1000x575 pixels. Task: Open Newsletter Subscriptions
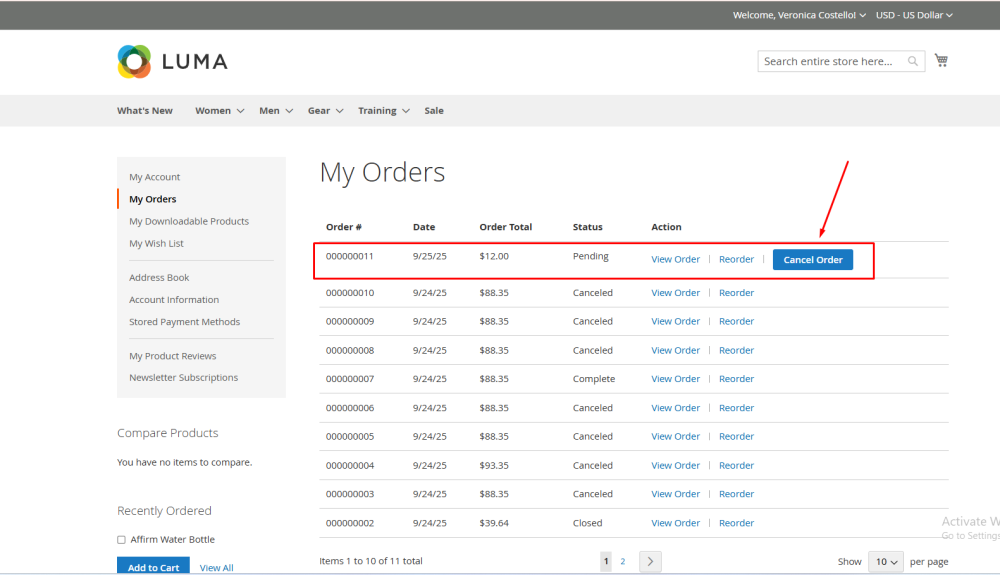[183, 377]
